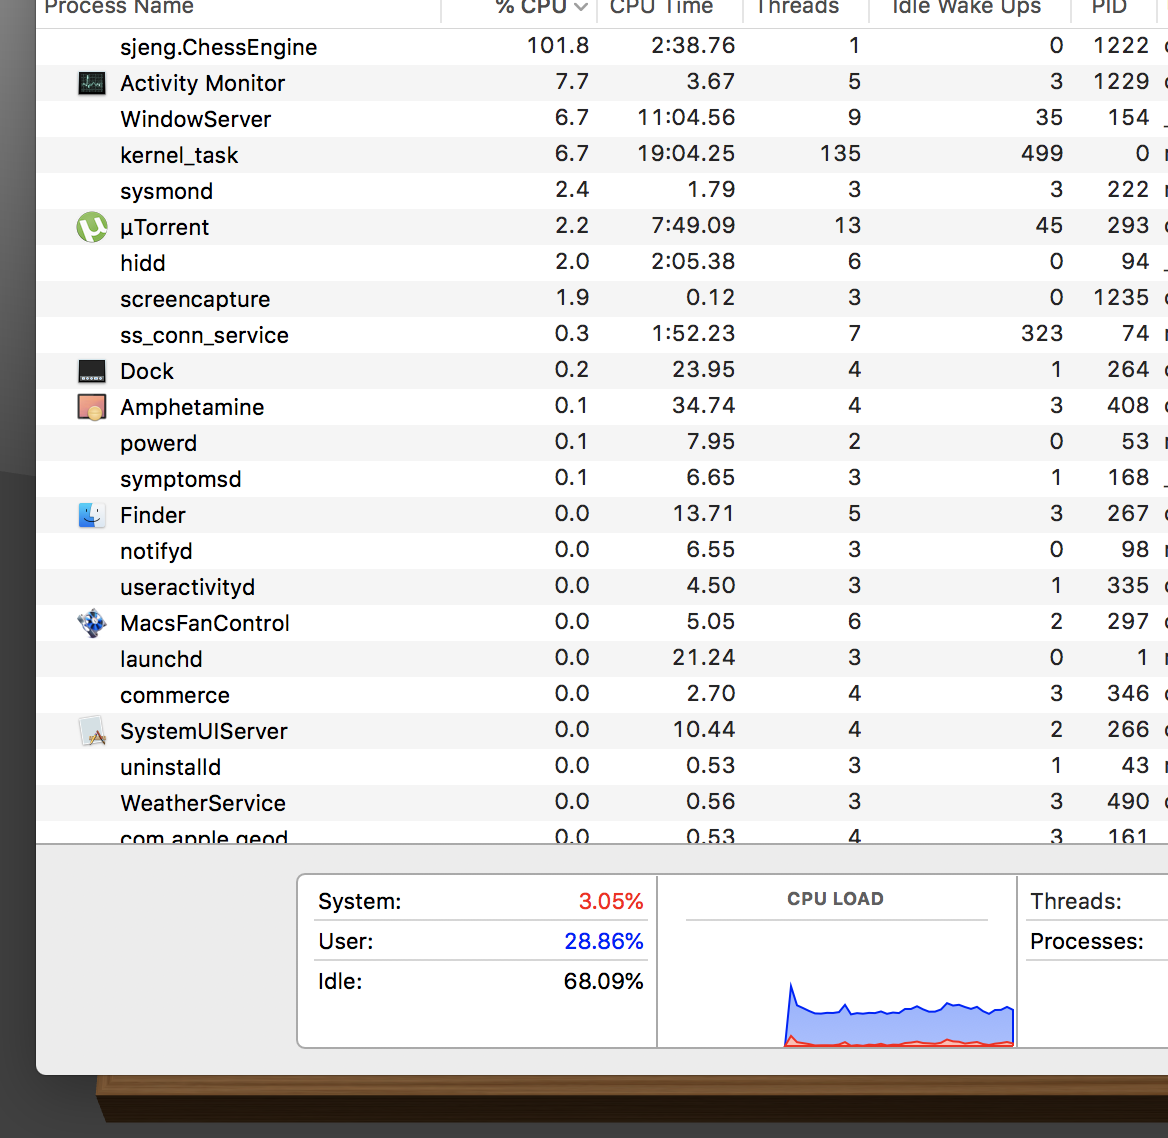Click the System 3.05% value
Image resolution: width=1168 pixels, height=1138 pixels.
click(x=611, y=901)
